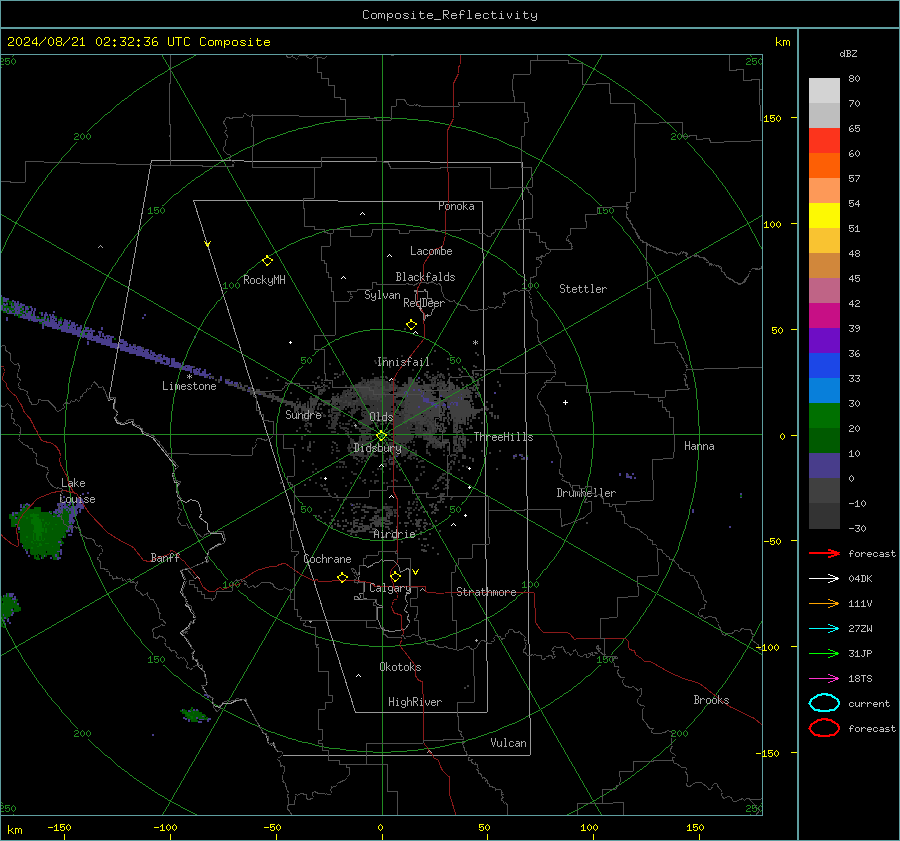Viewport: 900px width, 841px height.
Task: Click the ThreeHills label
Action: pyautogui.click(x=503, y=437)
